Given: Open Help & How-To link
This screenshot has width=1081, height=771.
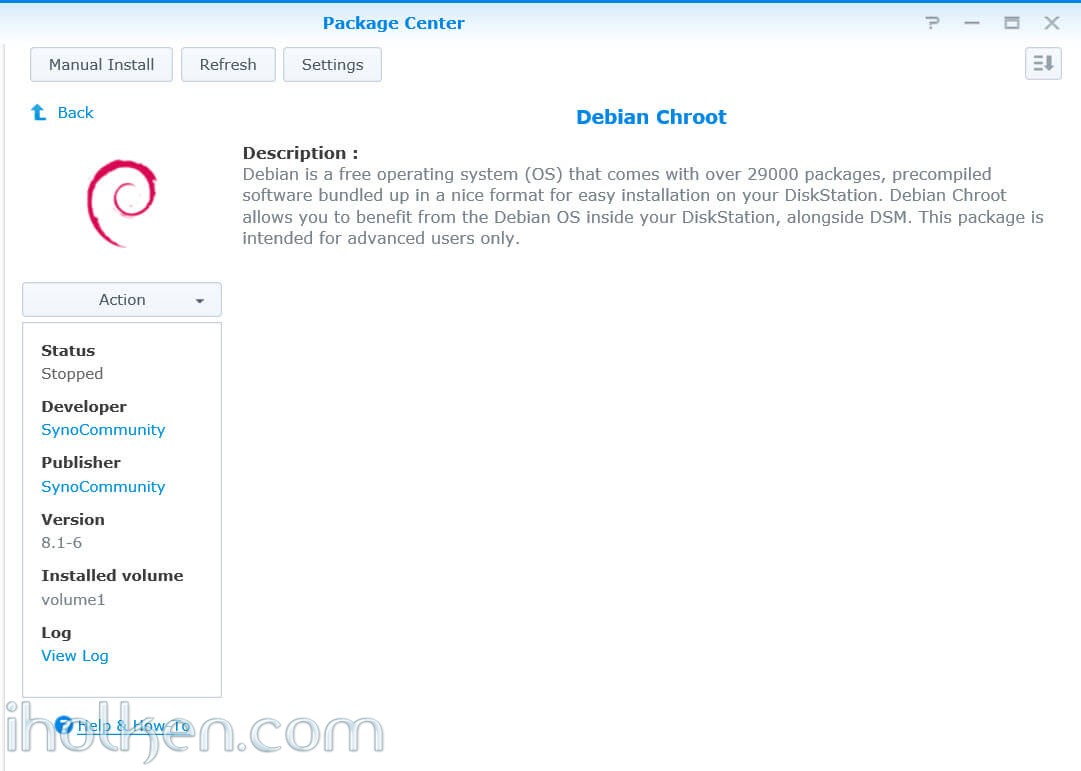Looking at the screenshot, I should click(134, 725).
